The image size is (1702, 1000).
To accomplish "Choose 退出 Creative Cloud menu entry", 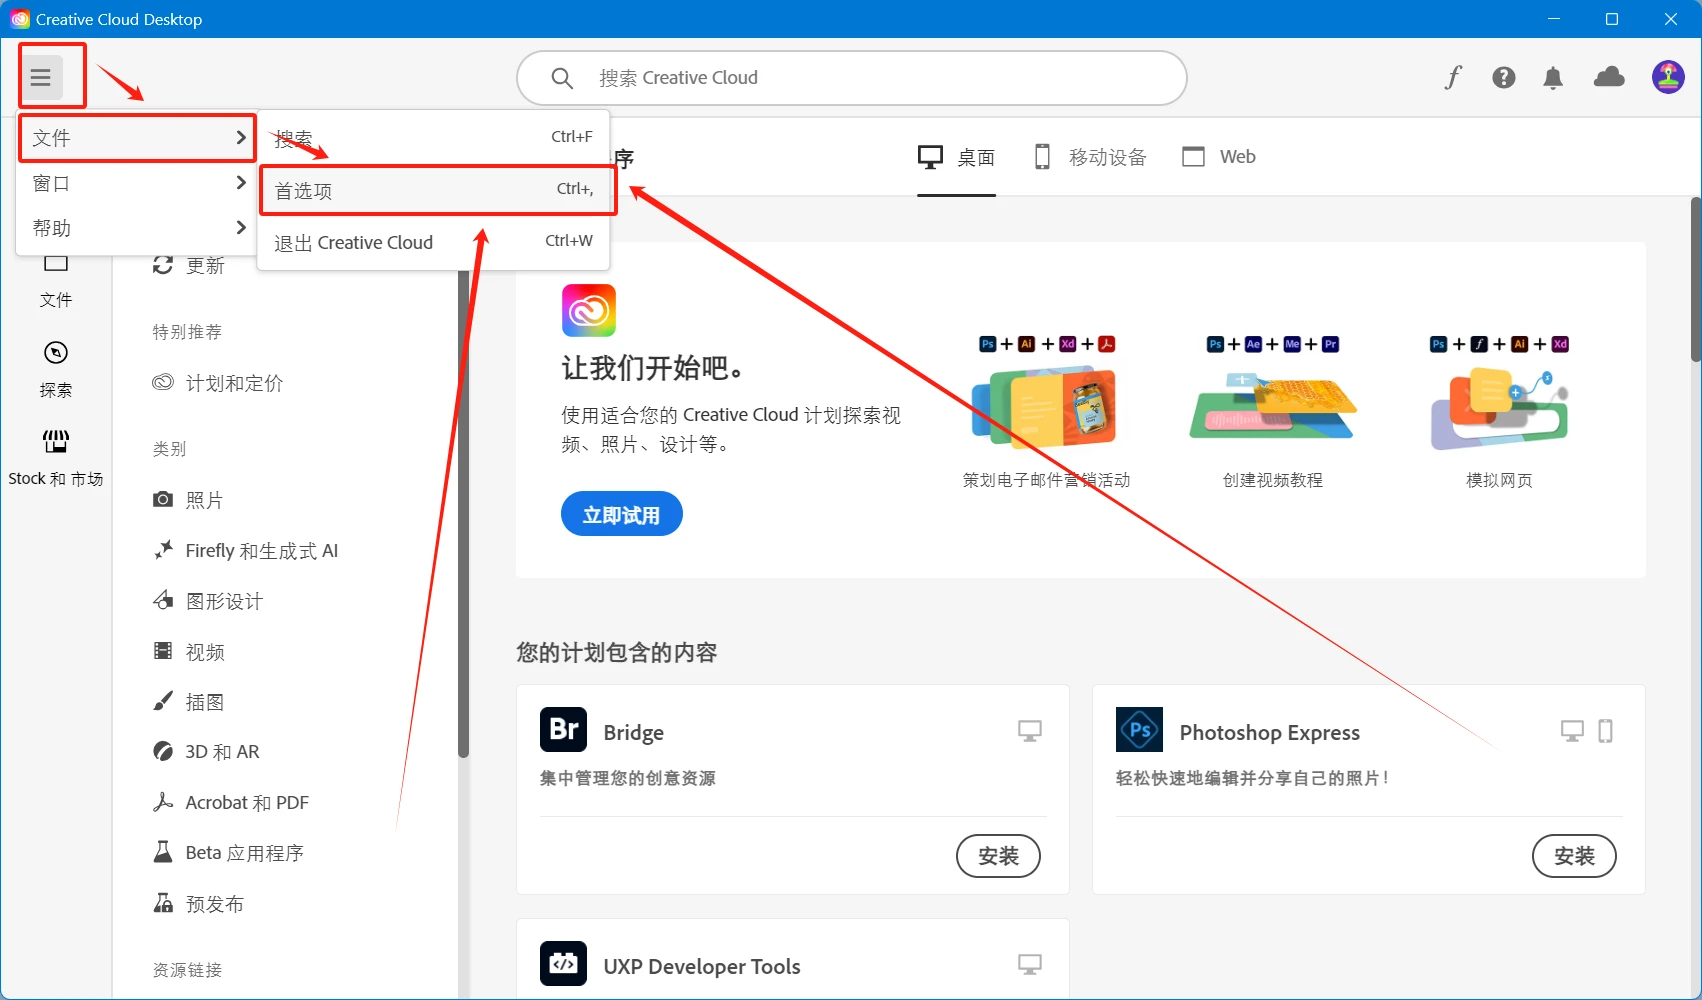I will pyautogui.click(x=434, y=242).
